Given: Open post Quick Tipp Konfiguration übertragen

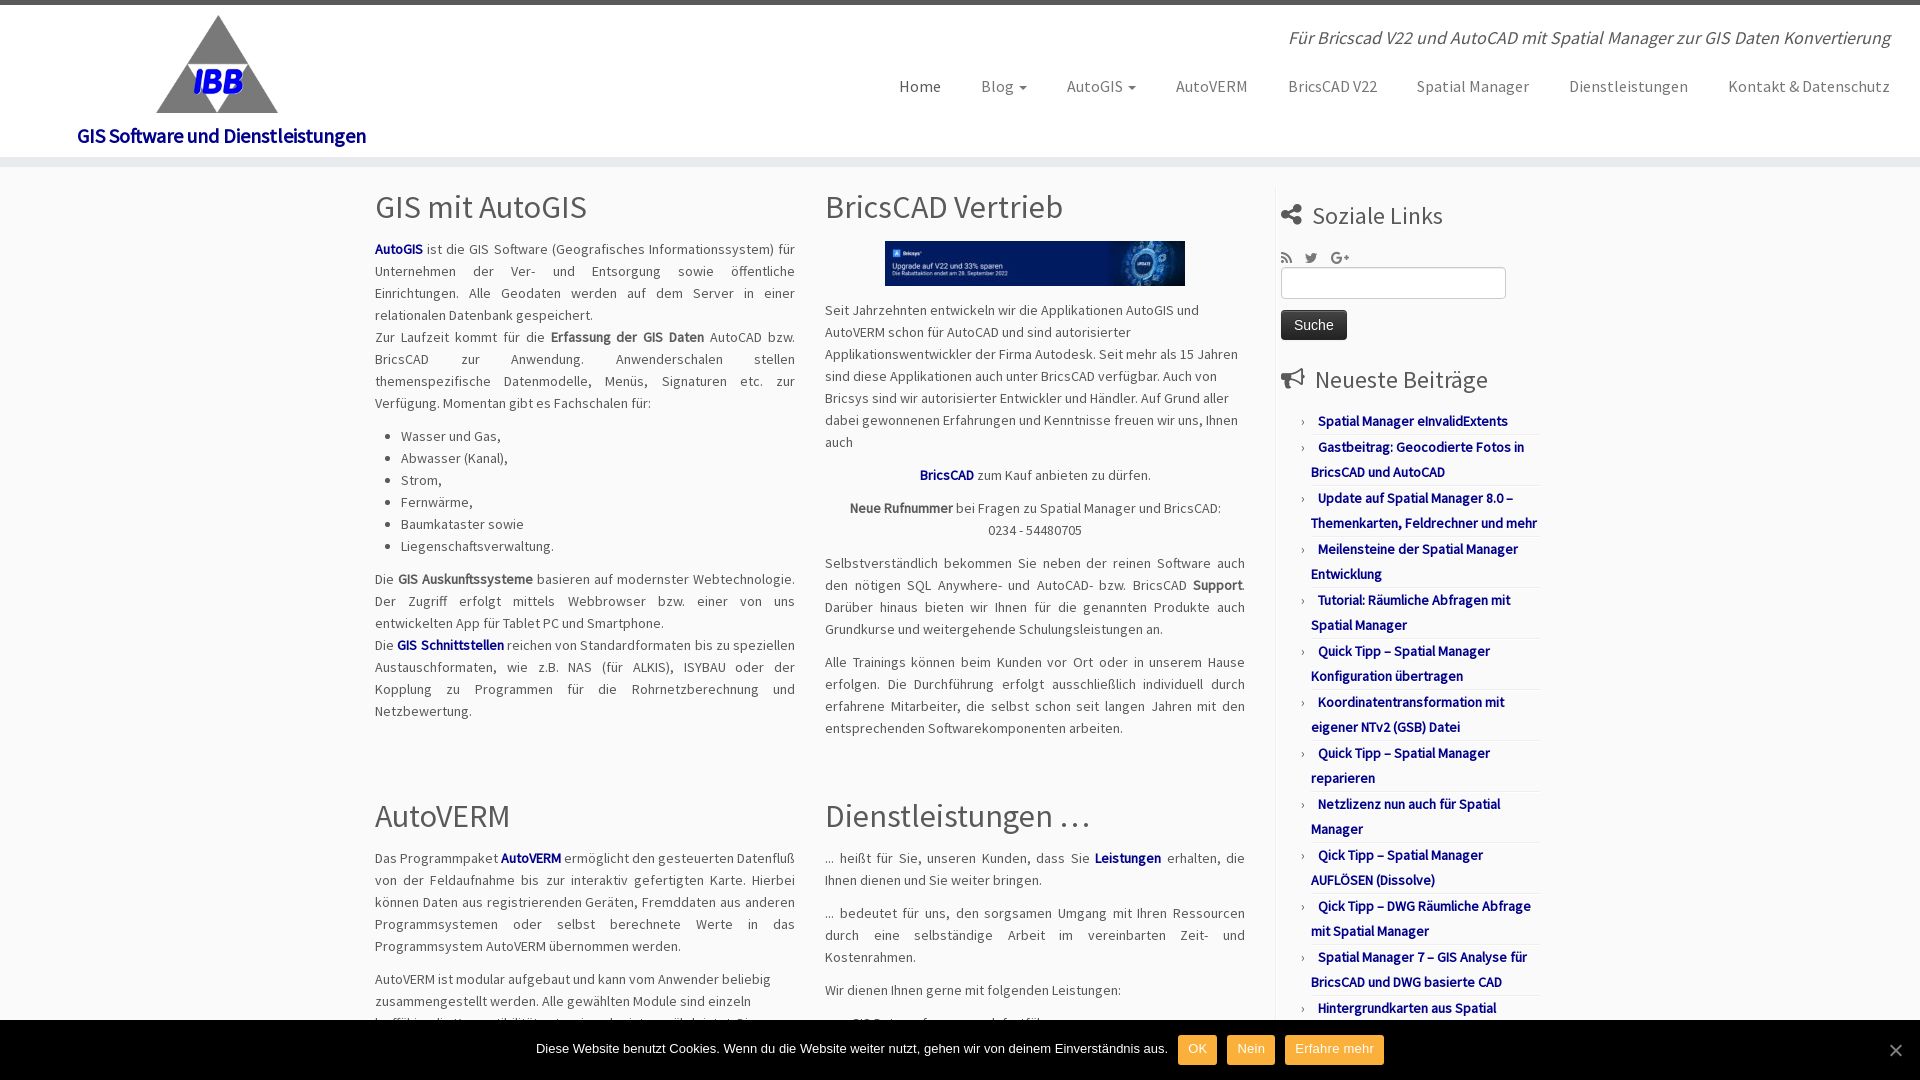Looking at the screenshot, I should pos(1400,664).
